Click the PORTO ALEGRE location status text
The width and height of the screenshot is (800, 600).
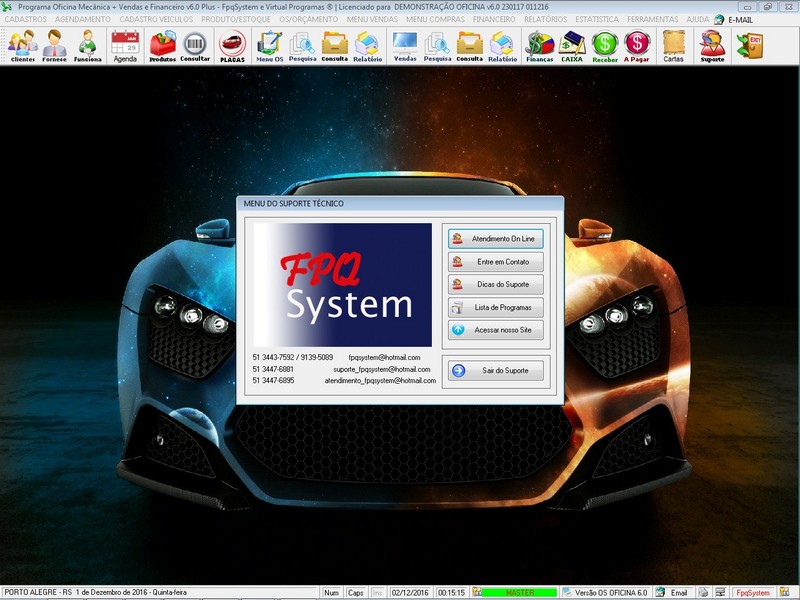click(95, 592)
